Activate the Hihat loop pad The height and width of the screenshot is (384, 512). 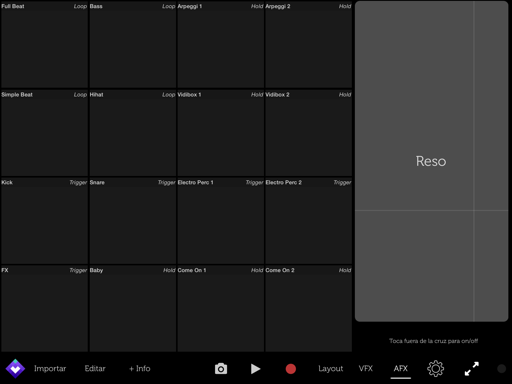[133, 133]
